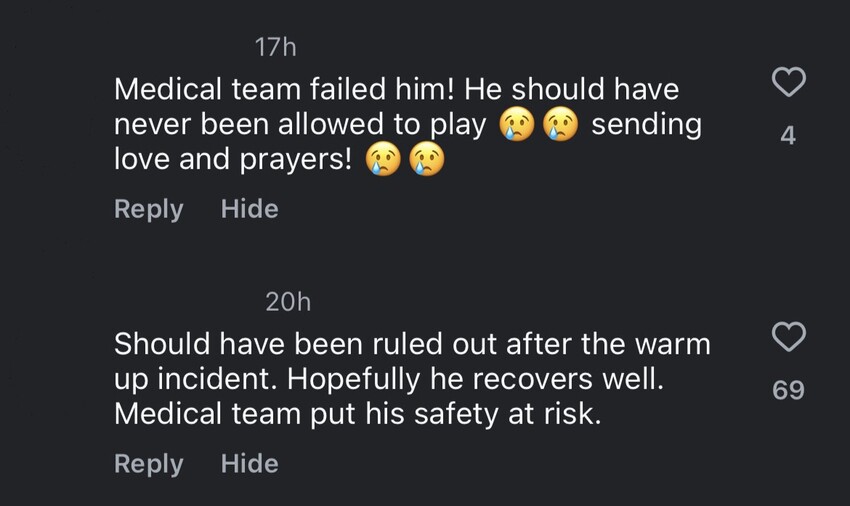Click the 20h timestamp
Image resolution: width=850 pixels, height=506 pixels.
288,301
